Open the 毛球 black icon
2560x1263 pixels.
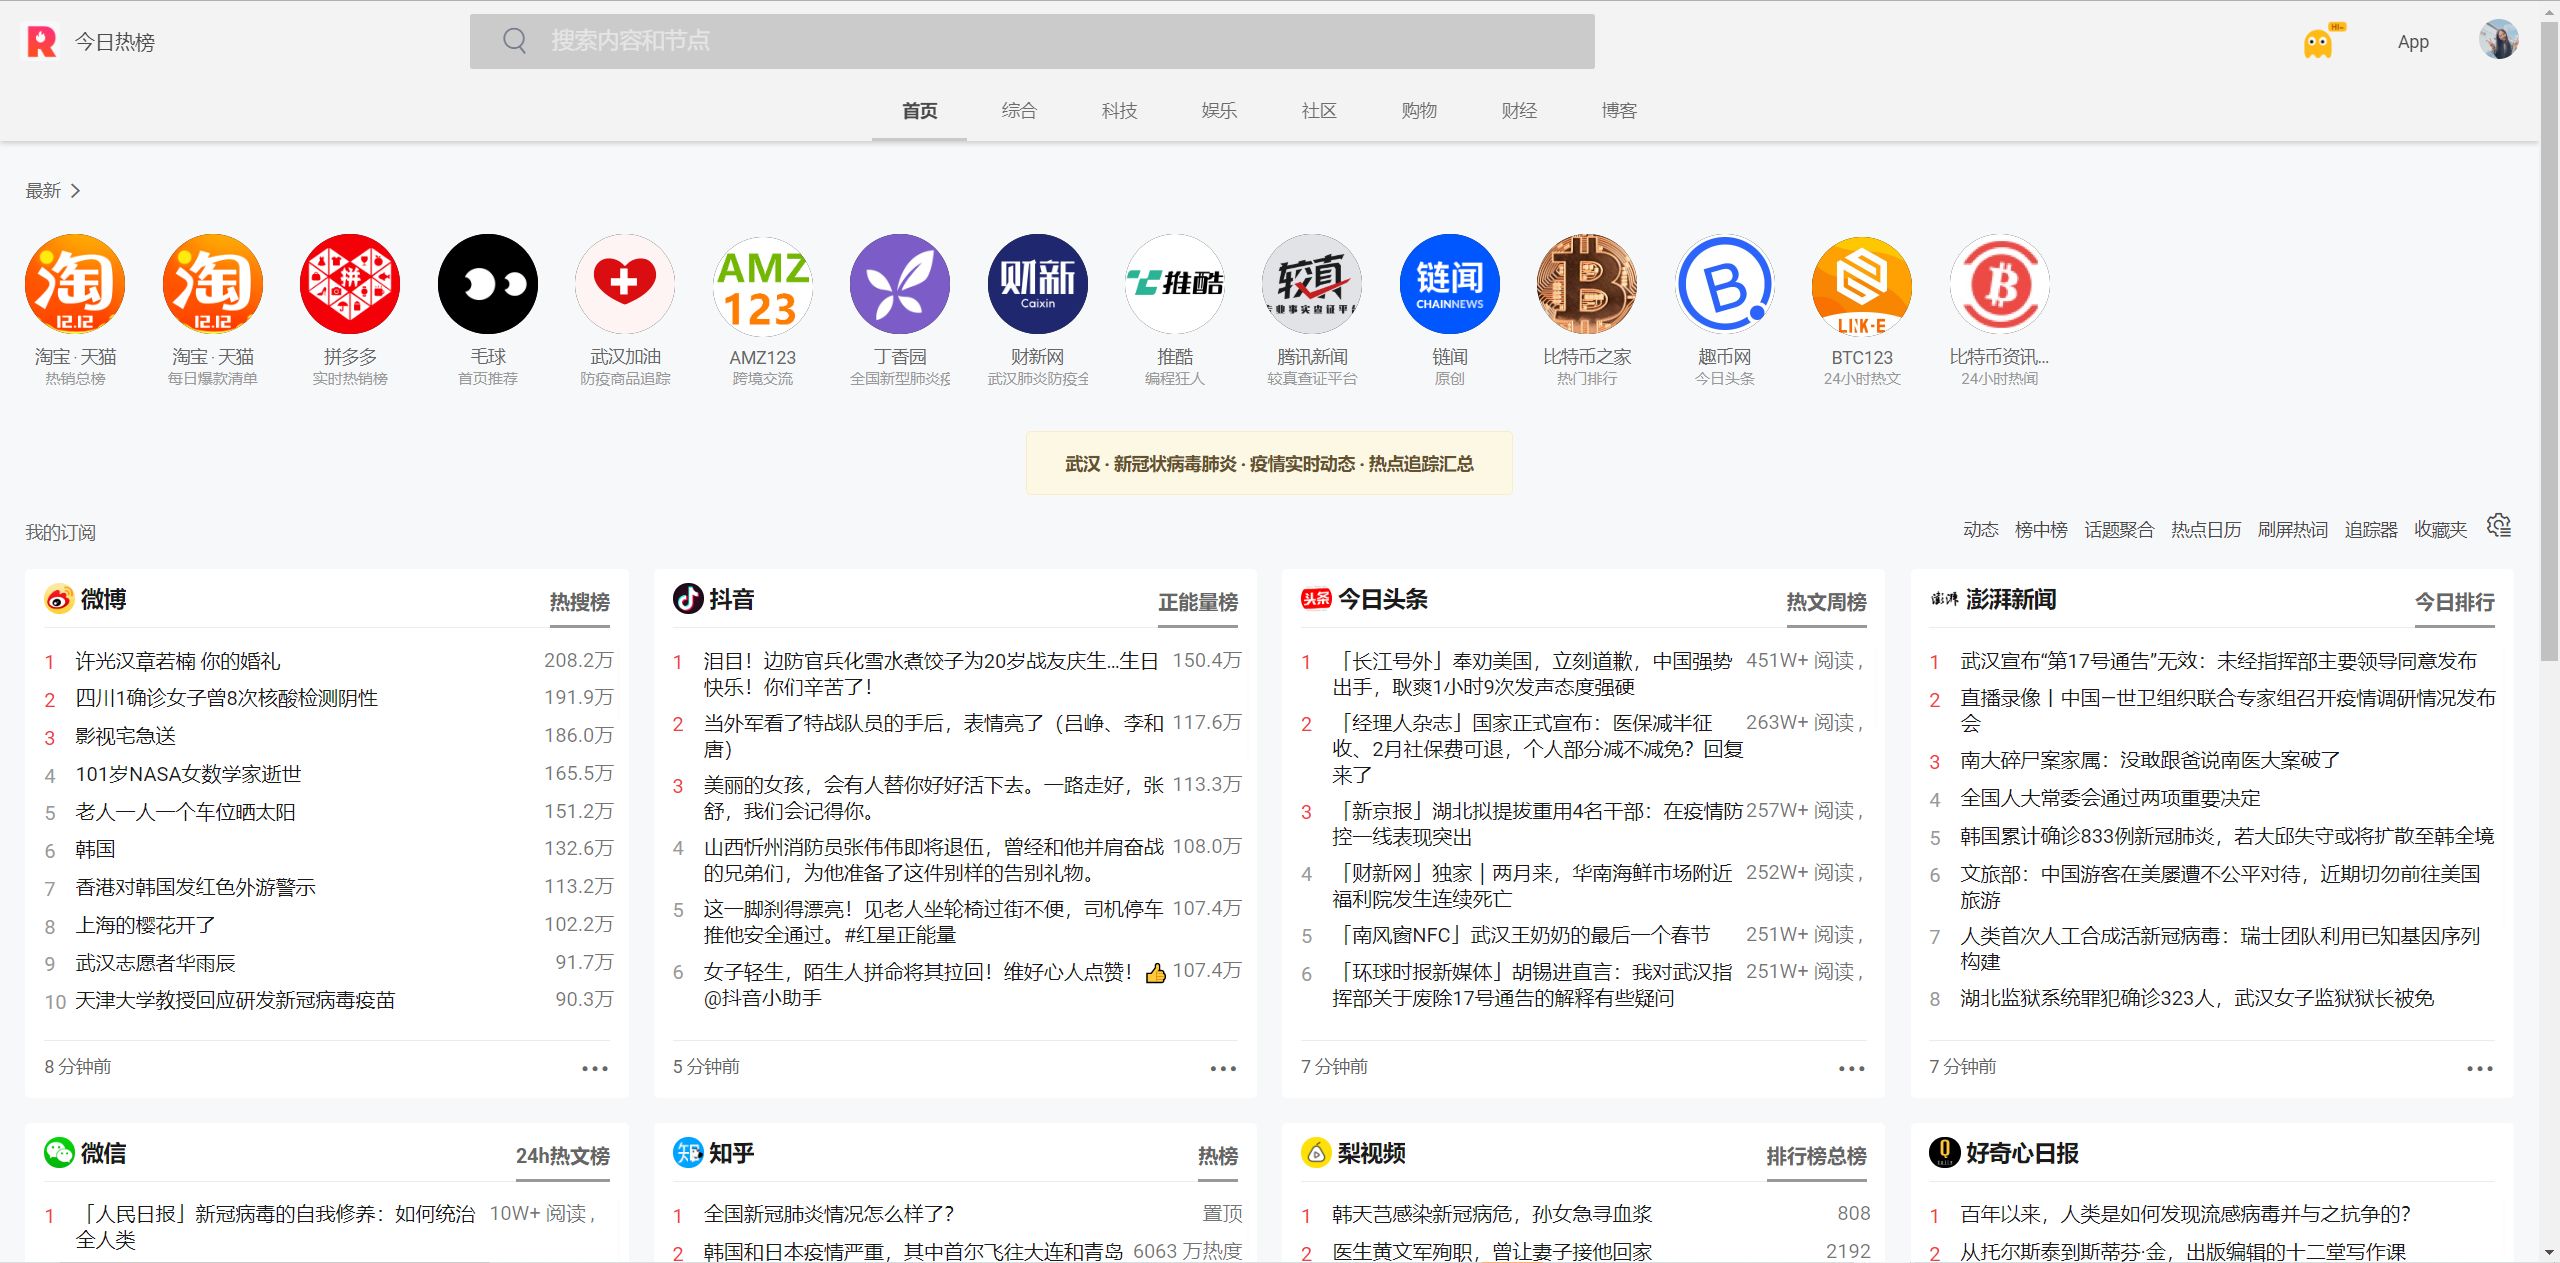(x=488, y=284)
